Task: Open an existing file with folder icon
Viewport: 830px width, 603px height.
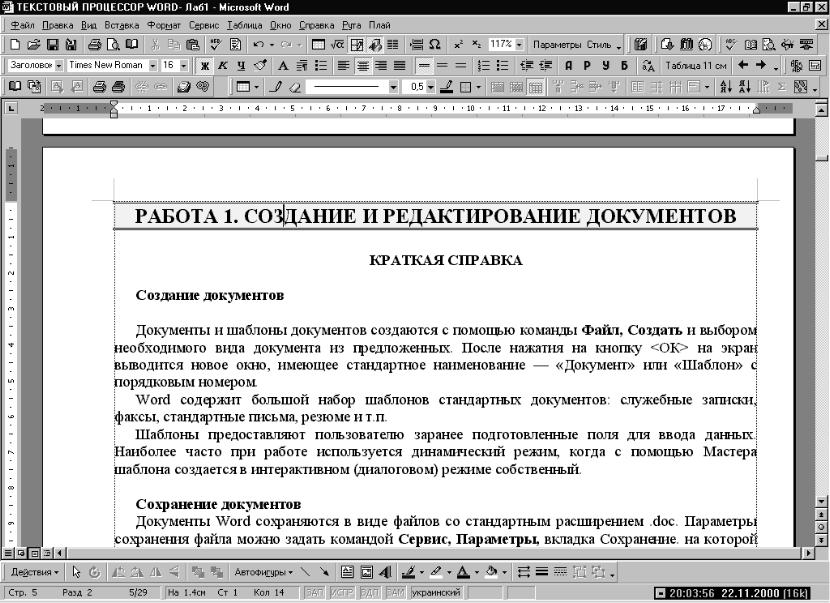Action: point(33,44)
